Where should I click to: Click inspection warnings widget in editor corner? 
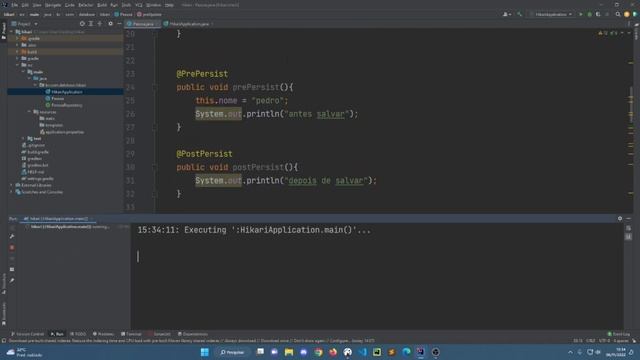tap(608, 33)
